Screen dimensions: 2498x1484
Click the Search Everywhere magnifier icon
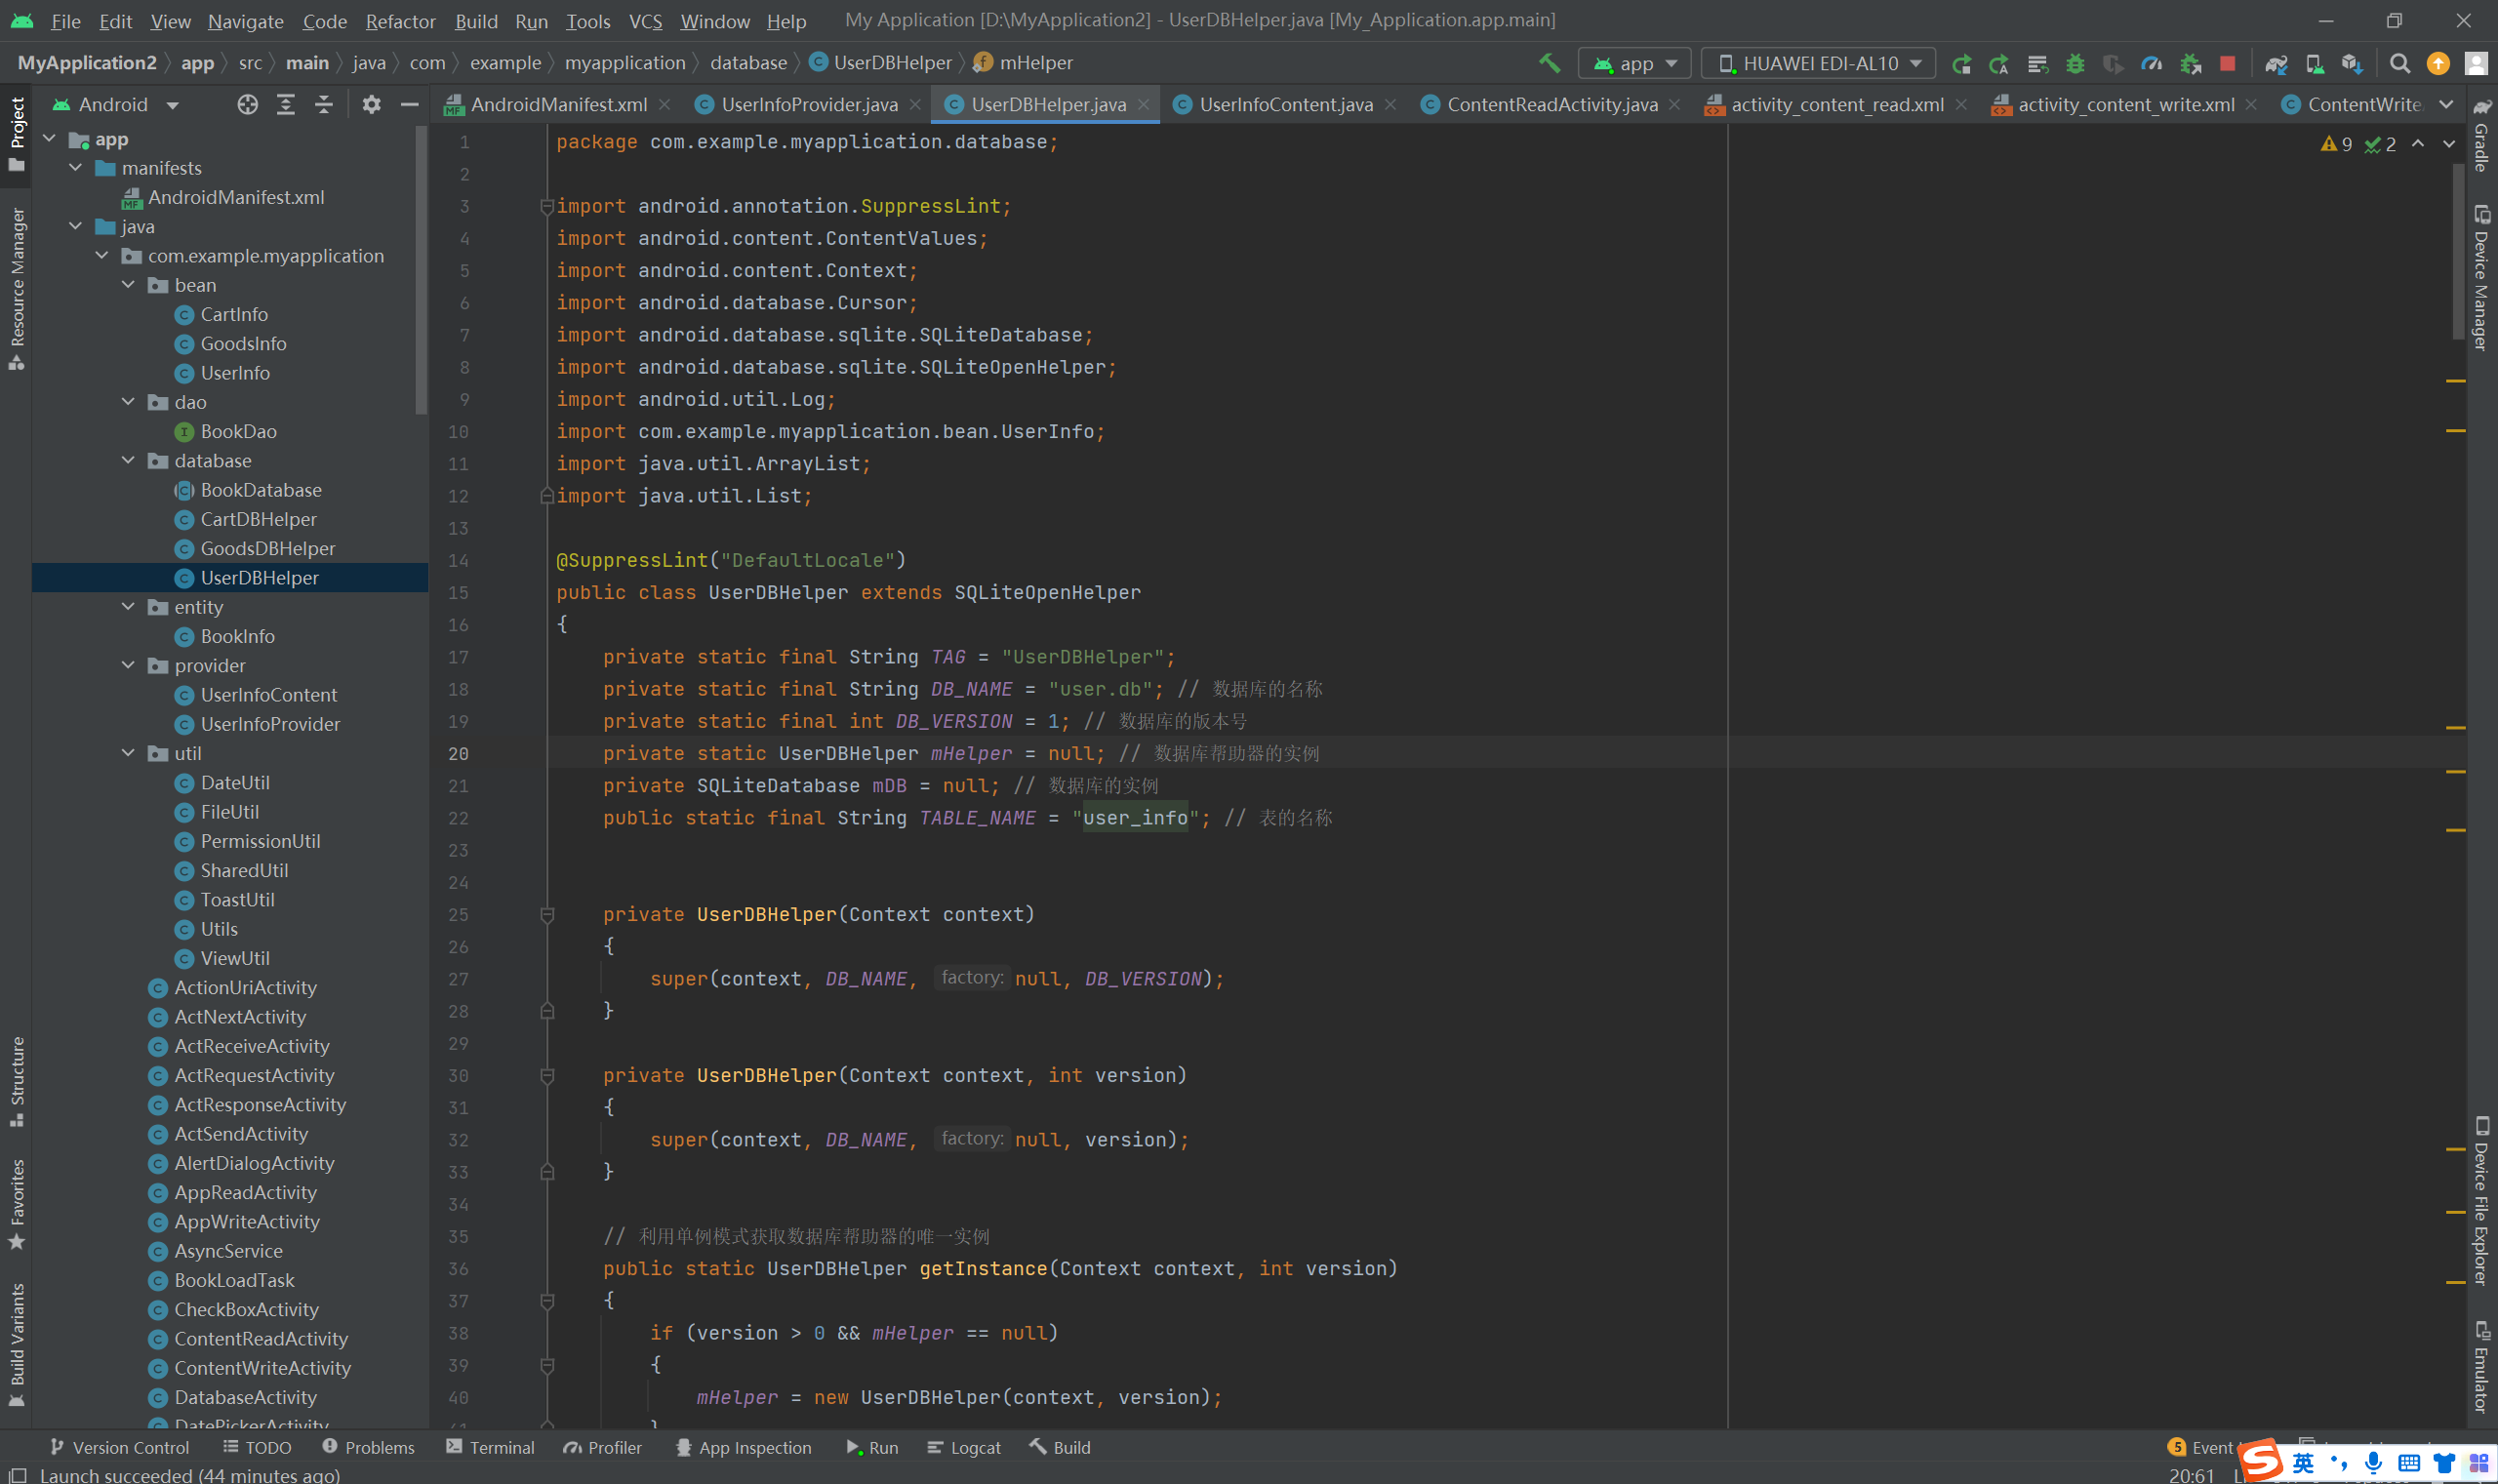[2399, 63]
